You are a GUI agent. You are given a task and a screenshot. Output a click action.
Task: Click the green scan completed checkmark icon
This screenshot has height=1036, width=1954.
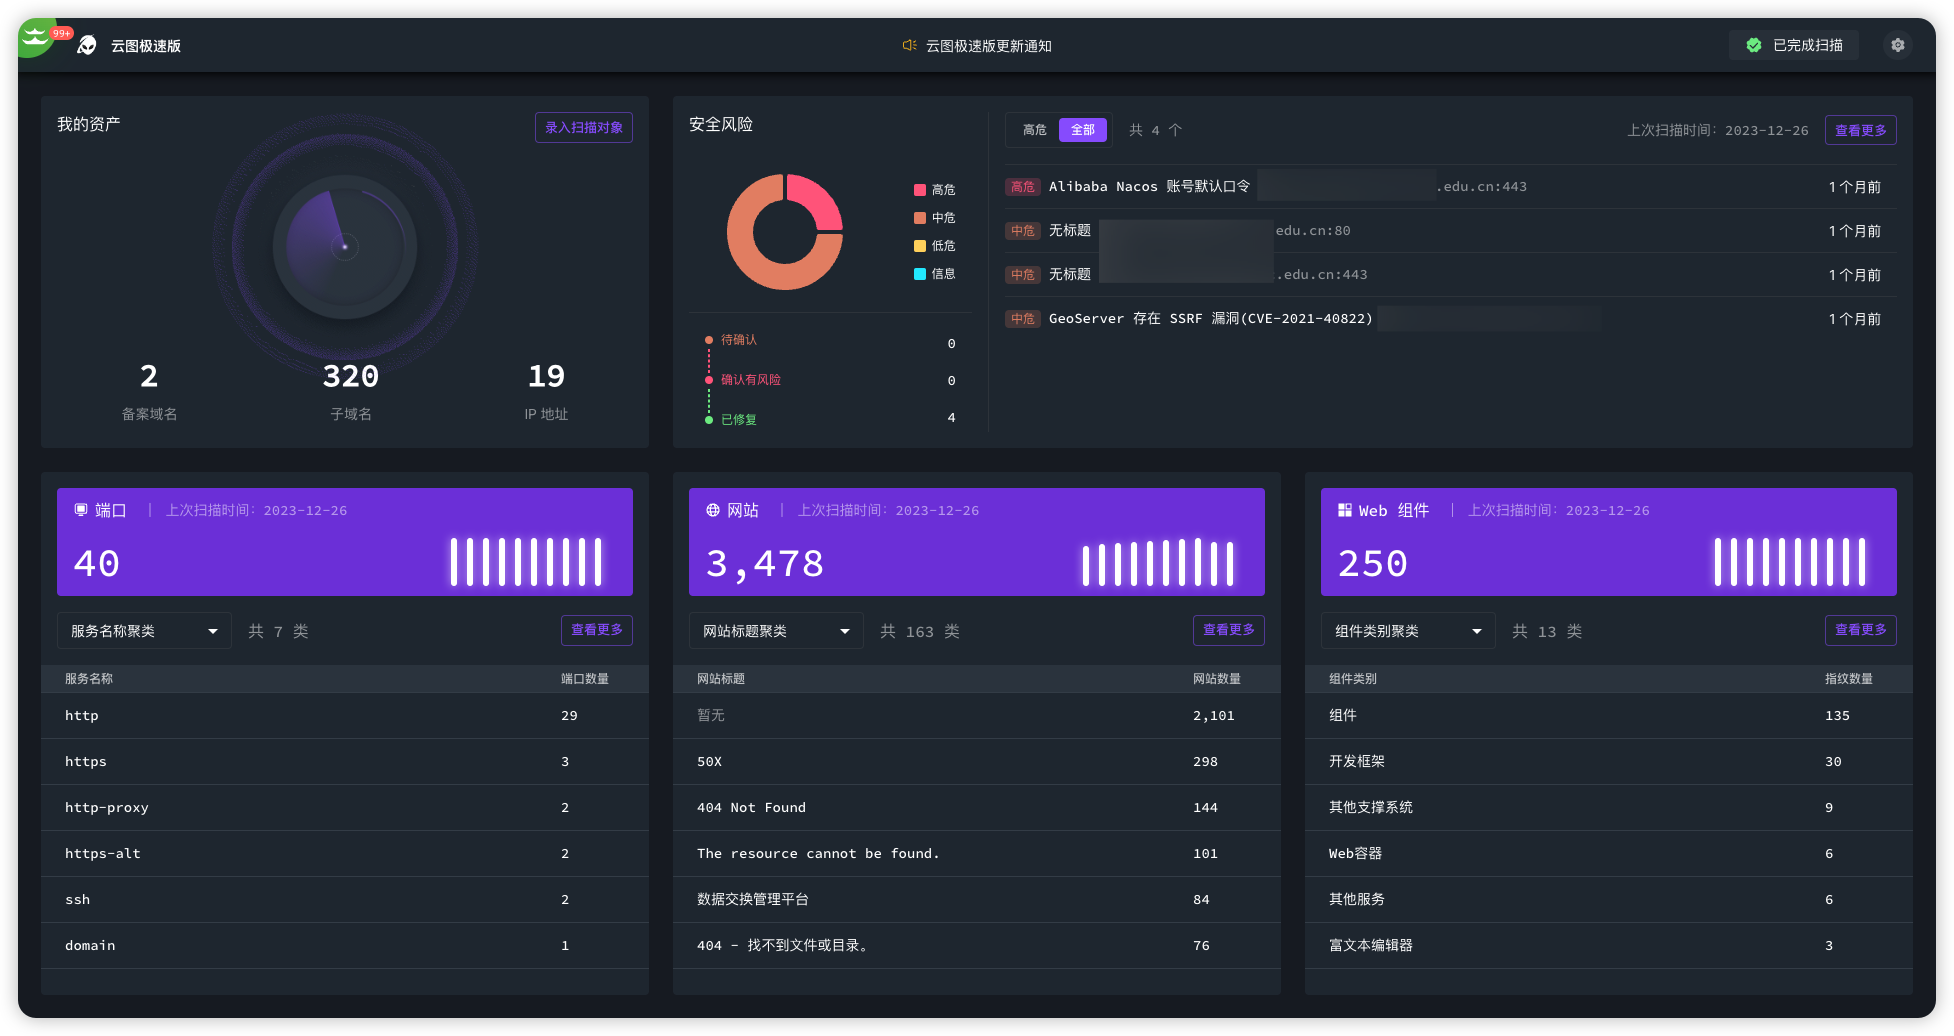[1753, 45]
